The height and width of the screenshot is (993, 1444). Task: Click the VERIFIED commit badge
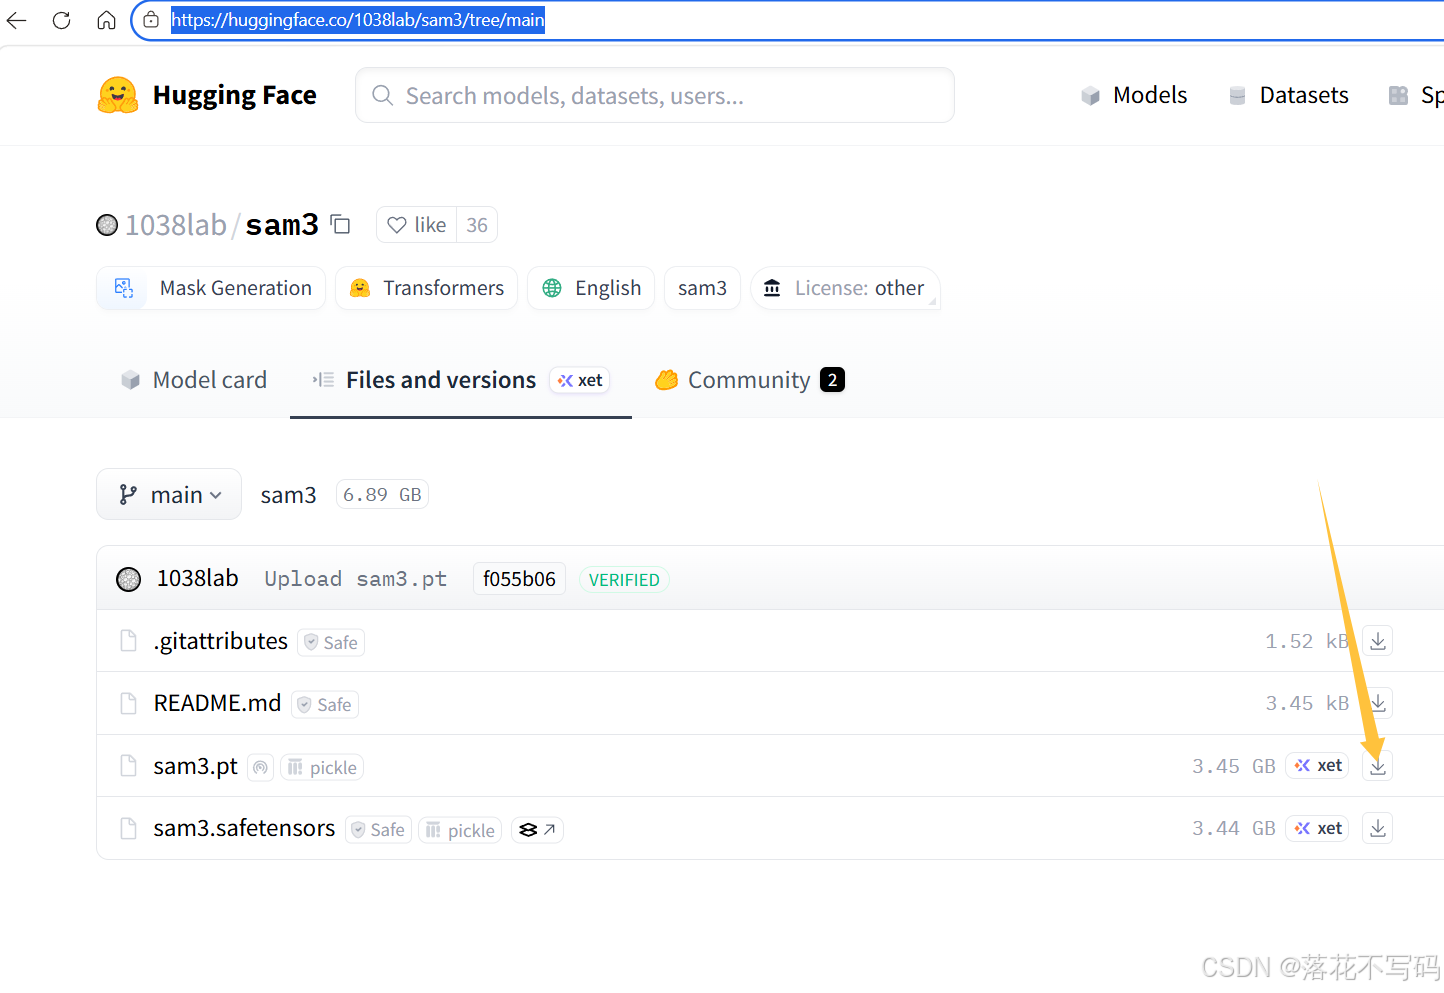624,580
